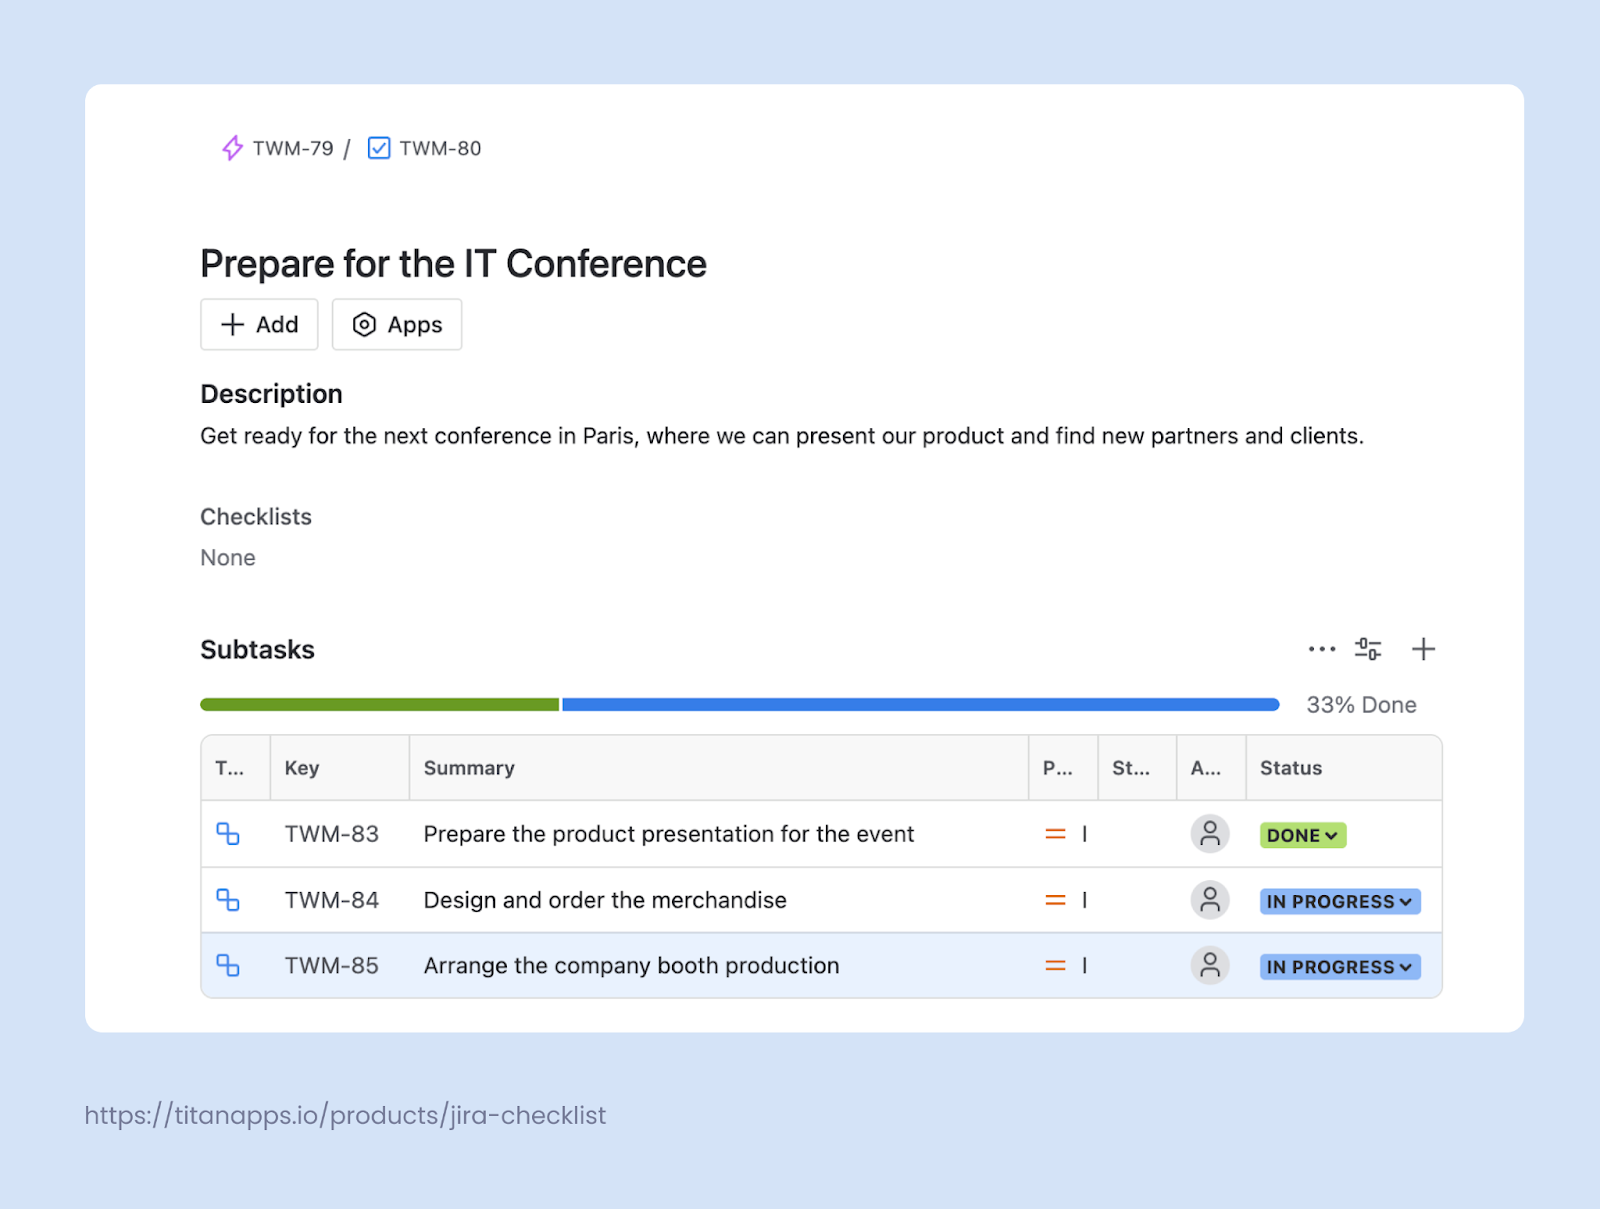This screenshot has width=1600, height=1209.
Task: Select the TWM-79 breadcrumb link
Action: [293, 148]
